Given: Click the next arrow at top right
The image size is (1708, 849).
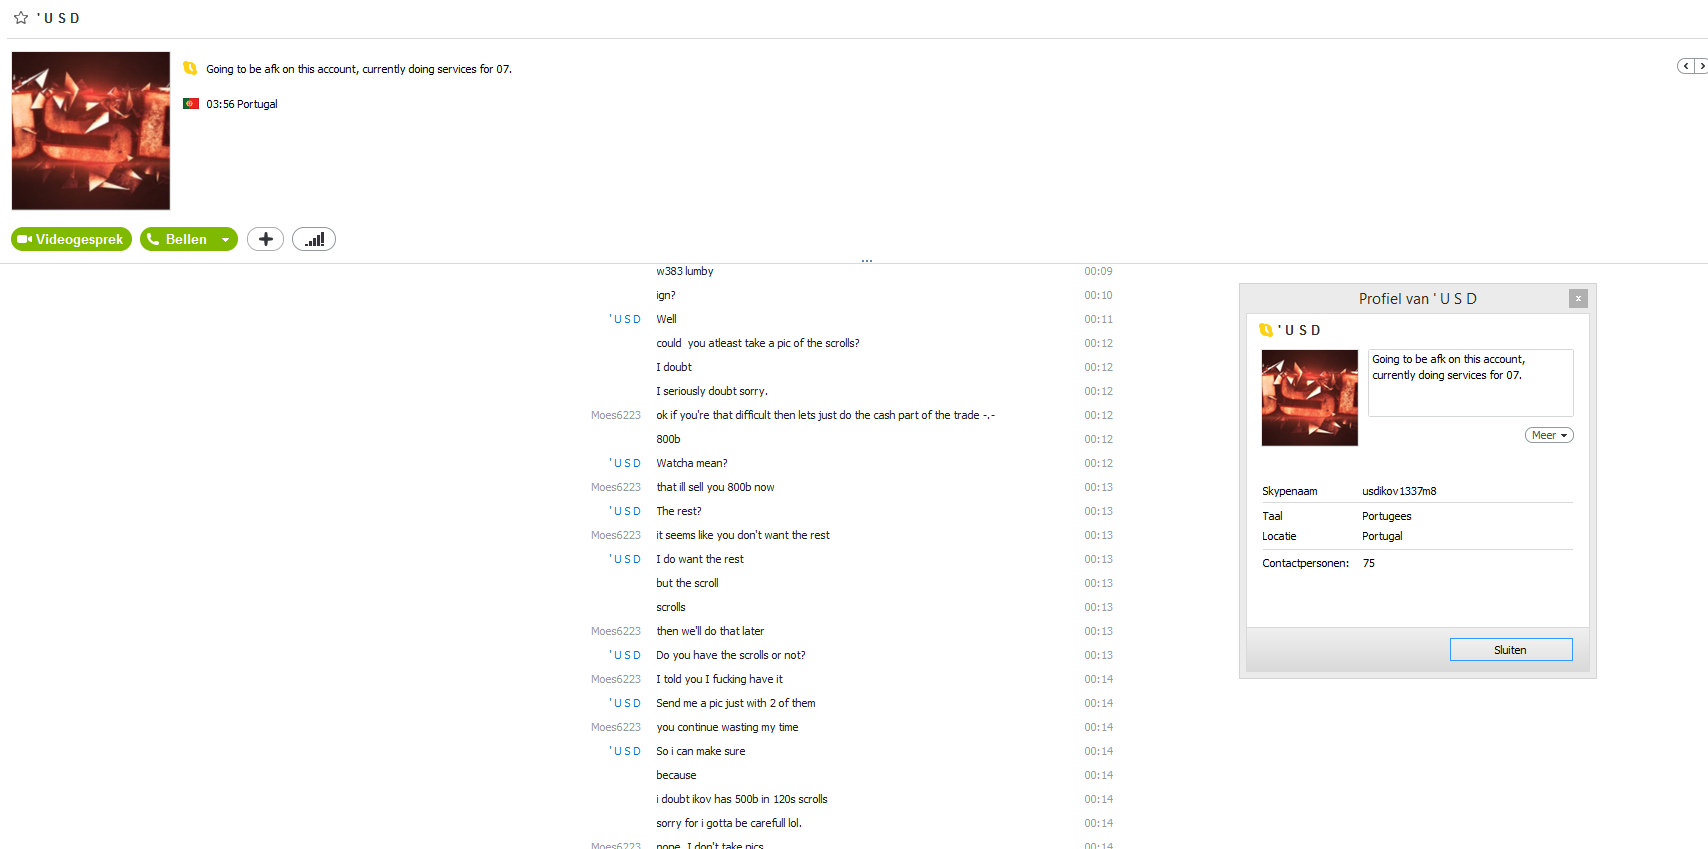Looking at the screenshot, I should click(1701, 66).
